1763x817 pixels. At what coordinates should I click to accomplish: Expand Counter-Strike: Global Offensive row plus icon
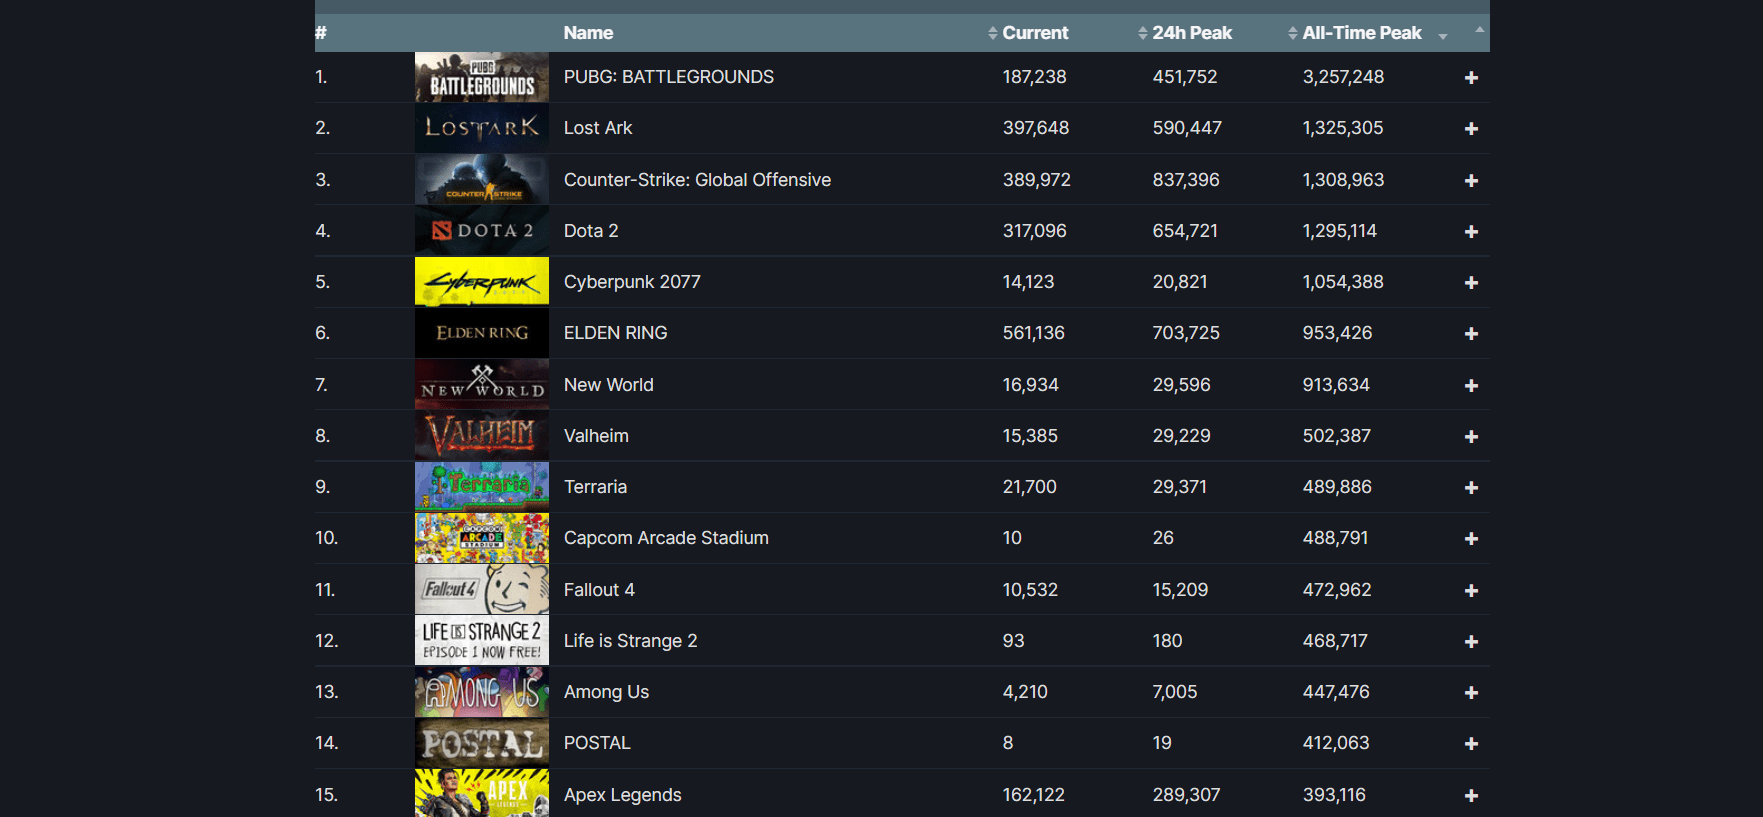point(1471,181)
